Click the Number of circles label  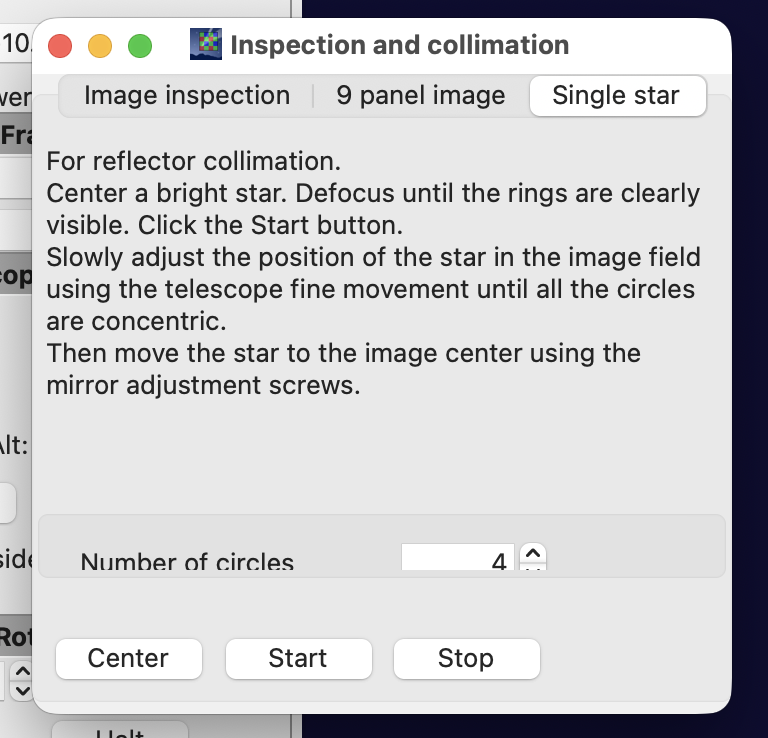pyautogui.click(x=187, y=561)
